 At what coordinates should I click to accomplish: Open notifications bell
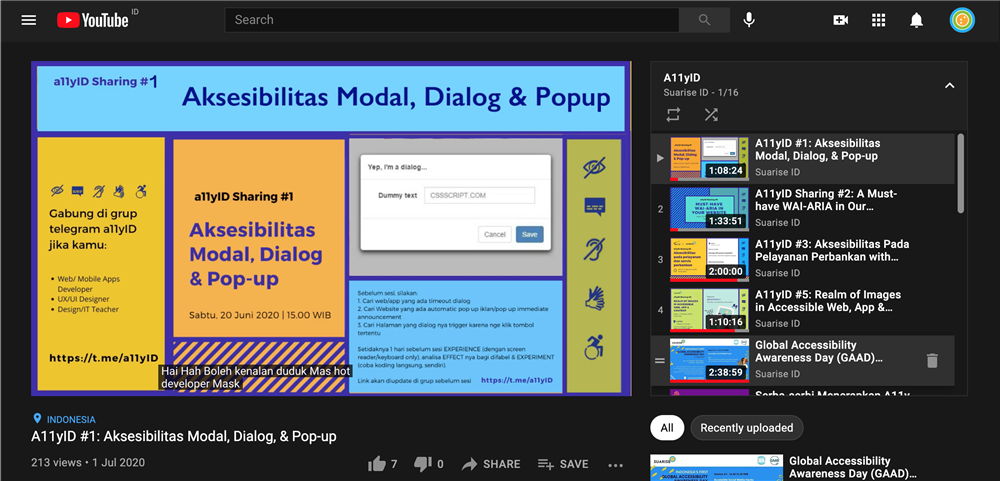pyautogui.click(x=916, y=20)
